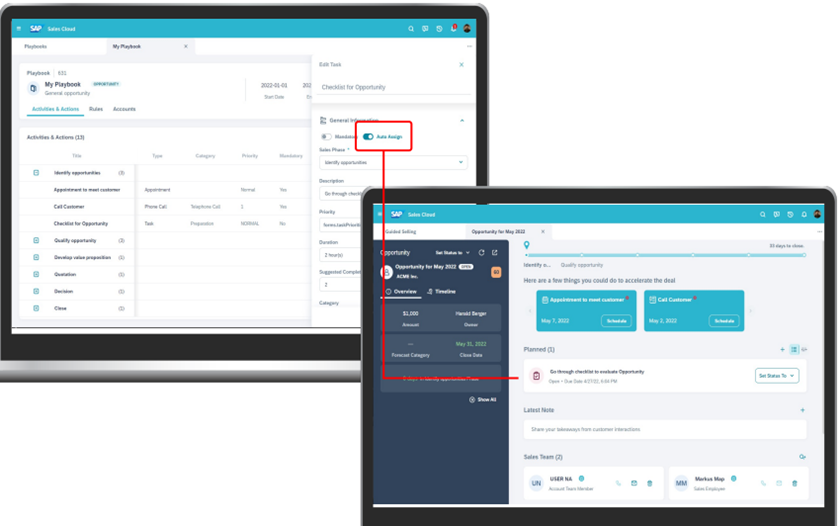This screenshot has height=526, width=840.
Task: Open Rules tab
Action: point(96,109)
